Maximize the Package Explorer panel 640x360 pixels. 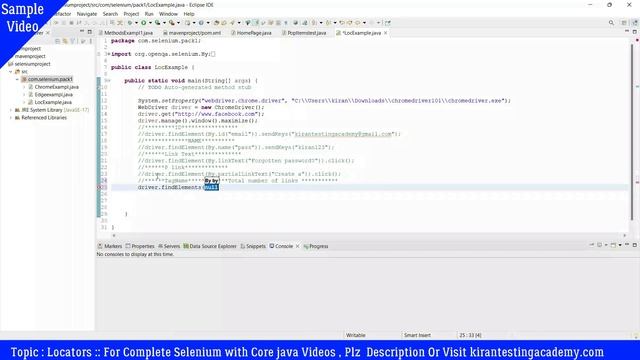pos(89,32)
